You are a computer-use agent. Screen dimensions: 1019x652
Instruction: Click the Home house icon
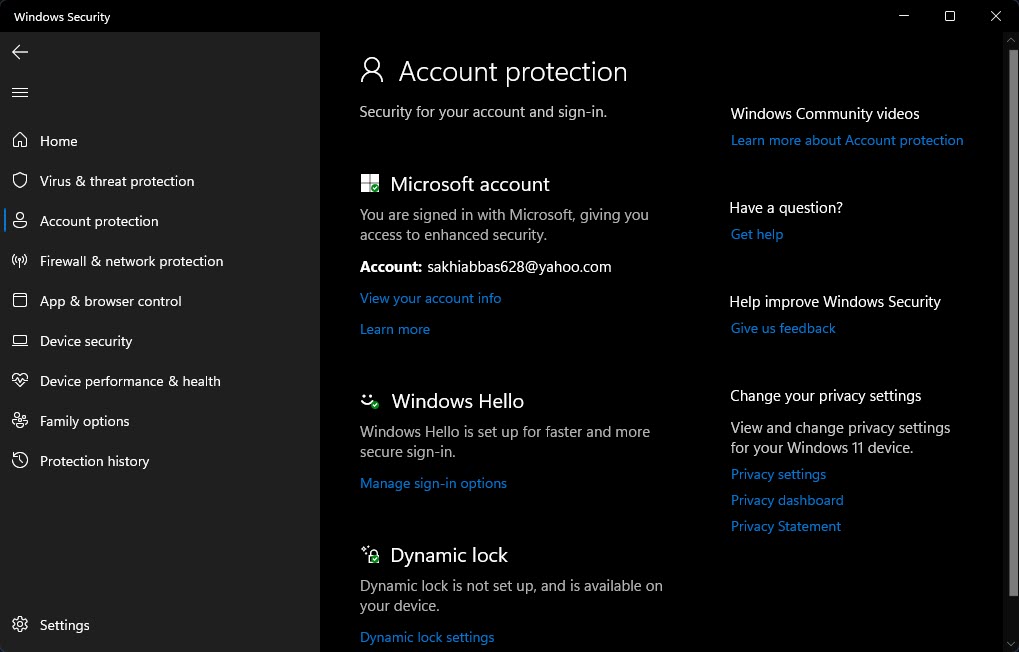20,140
